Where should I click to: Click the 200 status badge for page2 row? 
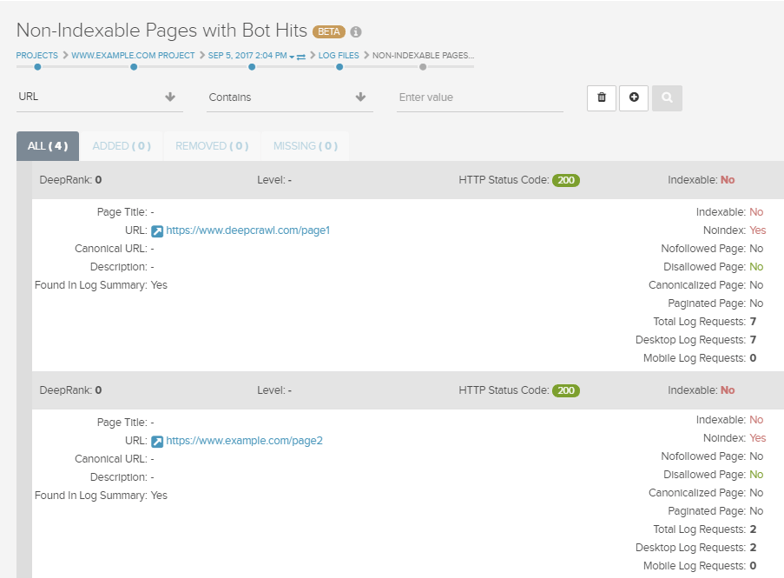[x=566, y=390]
